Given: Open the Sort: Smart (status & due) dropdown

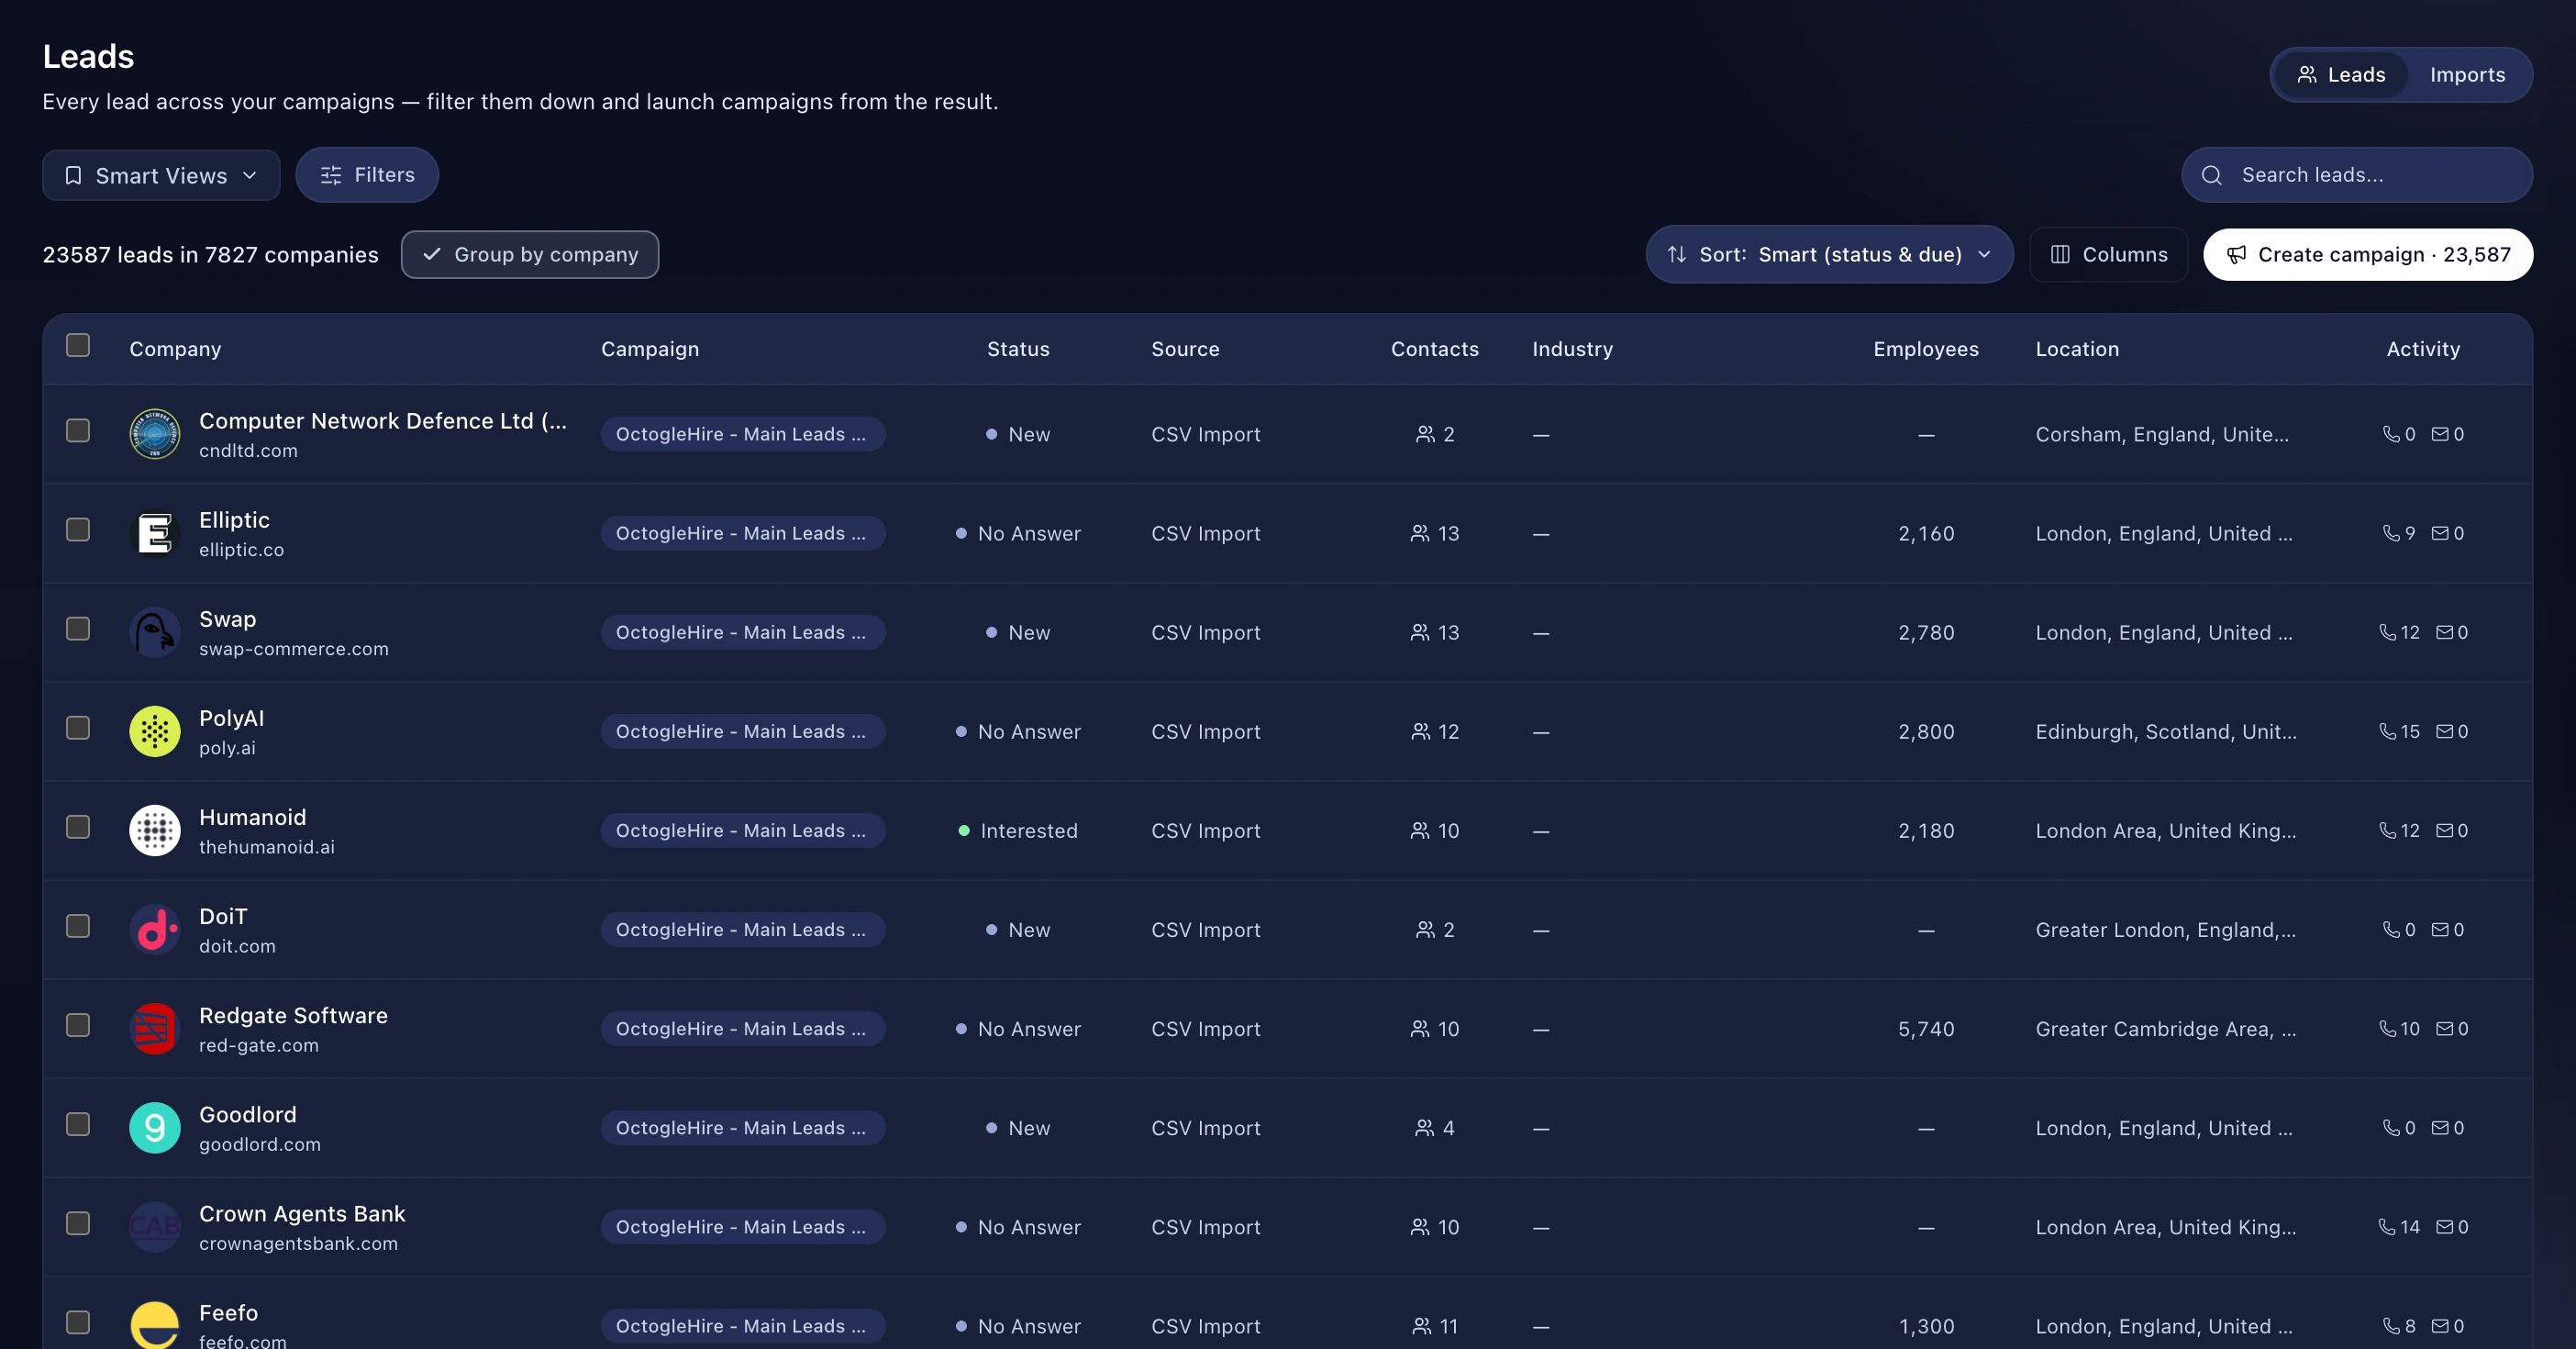Looking at the screenshot, I should coord(1829,254).
